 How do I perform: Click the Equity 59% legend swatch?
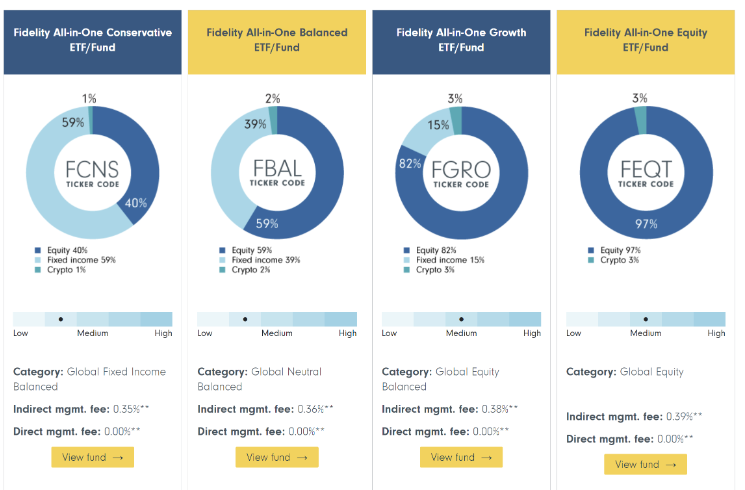point(222,250)
